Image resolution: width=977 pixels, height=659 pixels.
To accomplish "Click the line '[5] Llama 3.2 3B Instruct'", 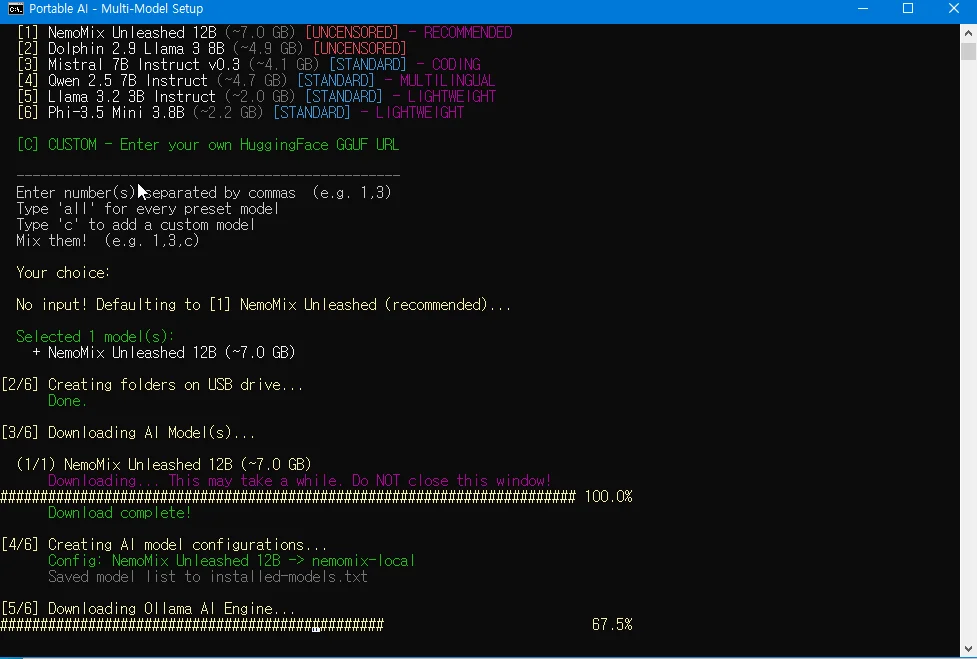I will tap(256, 97).
